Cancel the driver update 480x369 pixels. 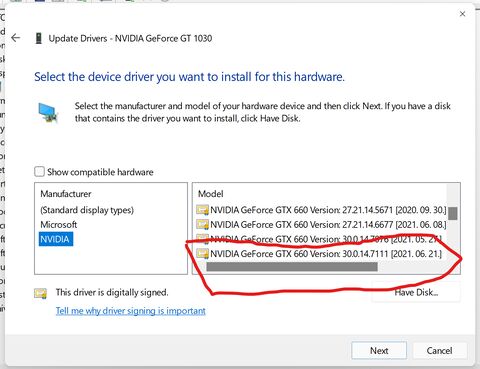[439, 350]
